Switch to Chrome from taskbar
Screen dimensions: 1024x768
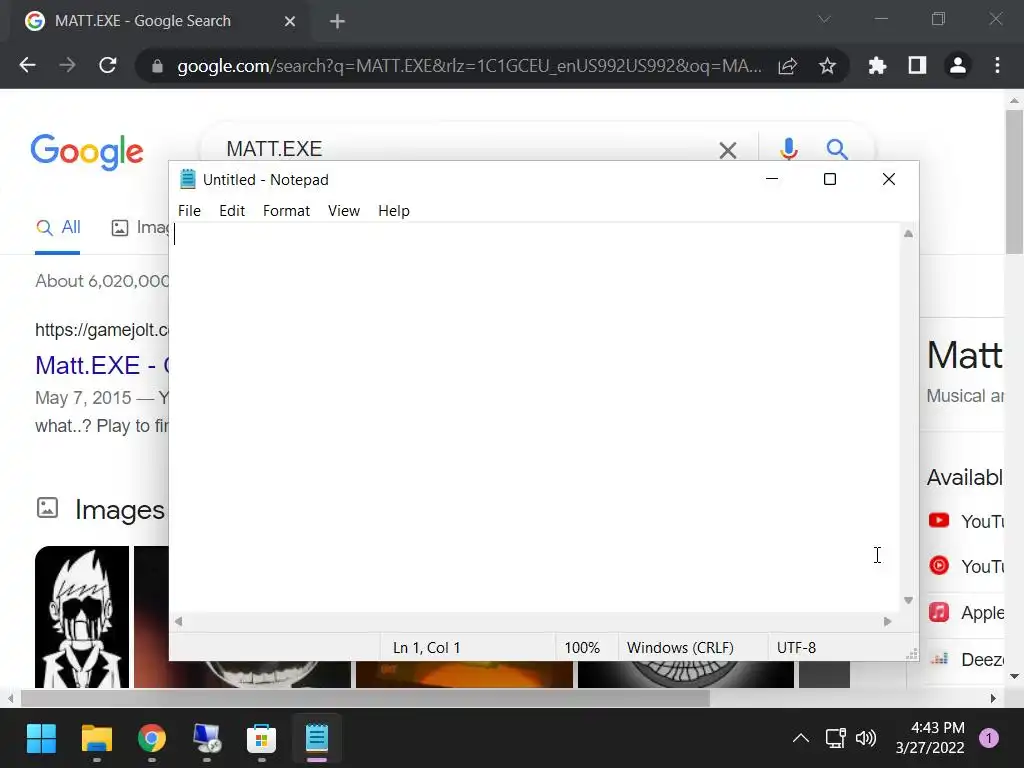point(152,739)
